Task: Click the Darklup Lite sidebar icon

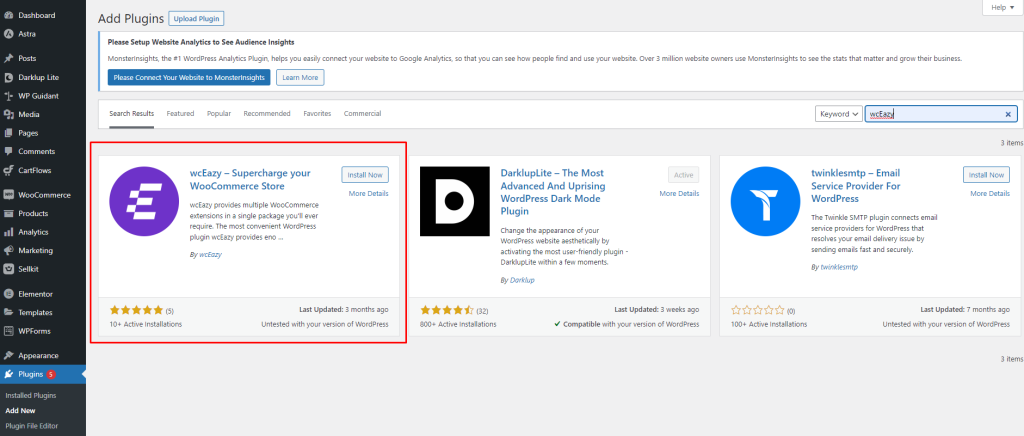Action: tap(8, 77)
